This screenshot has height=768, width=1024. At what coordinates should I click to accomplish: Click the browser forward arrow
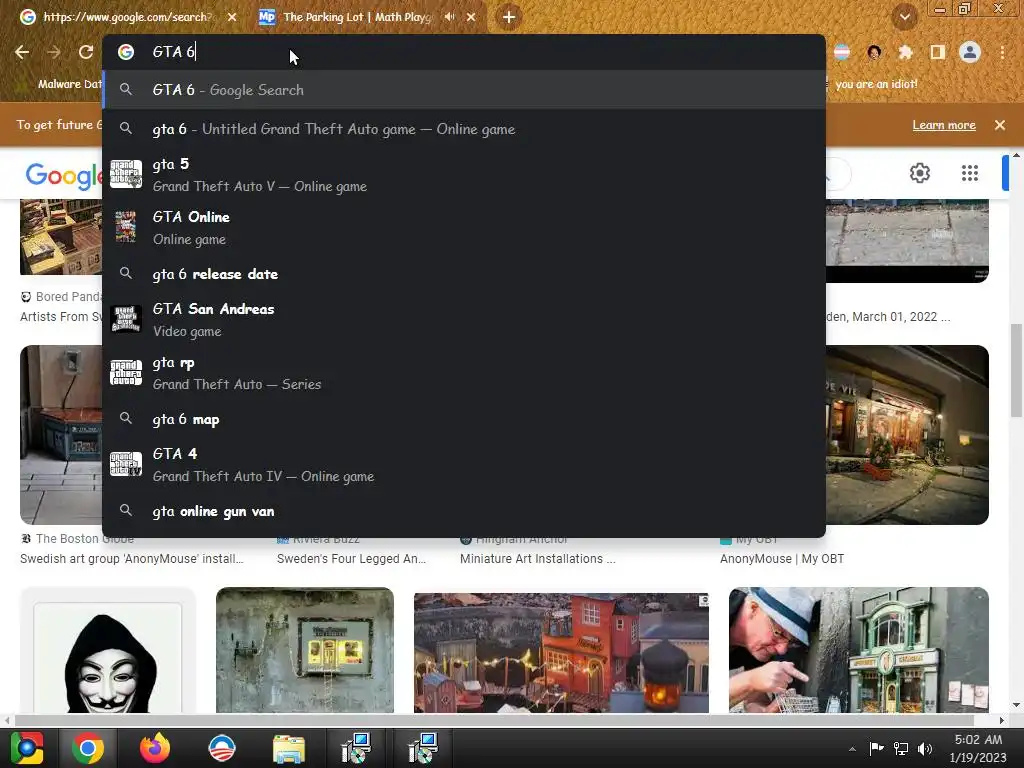pyautogui.click(x=54, y=52)
